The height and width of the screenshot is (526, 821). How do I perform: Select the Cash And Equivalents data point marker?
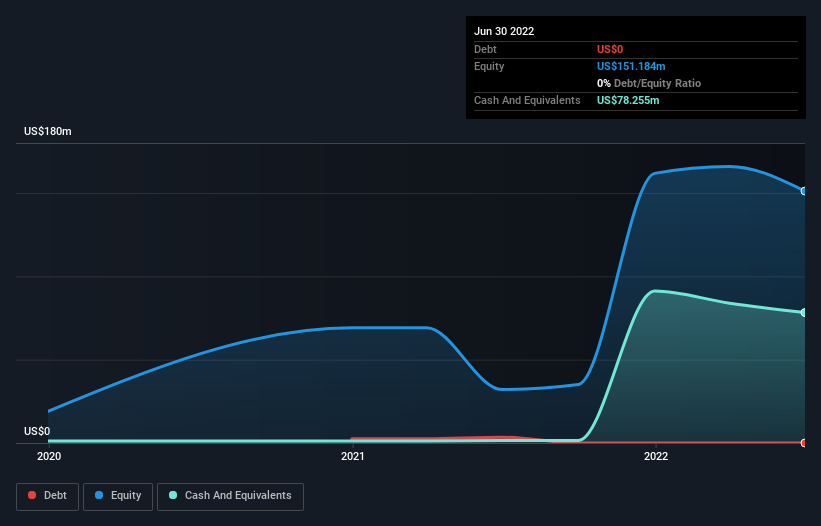pos(804,312)
